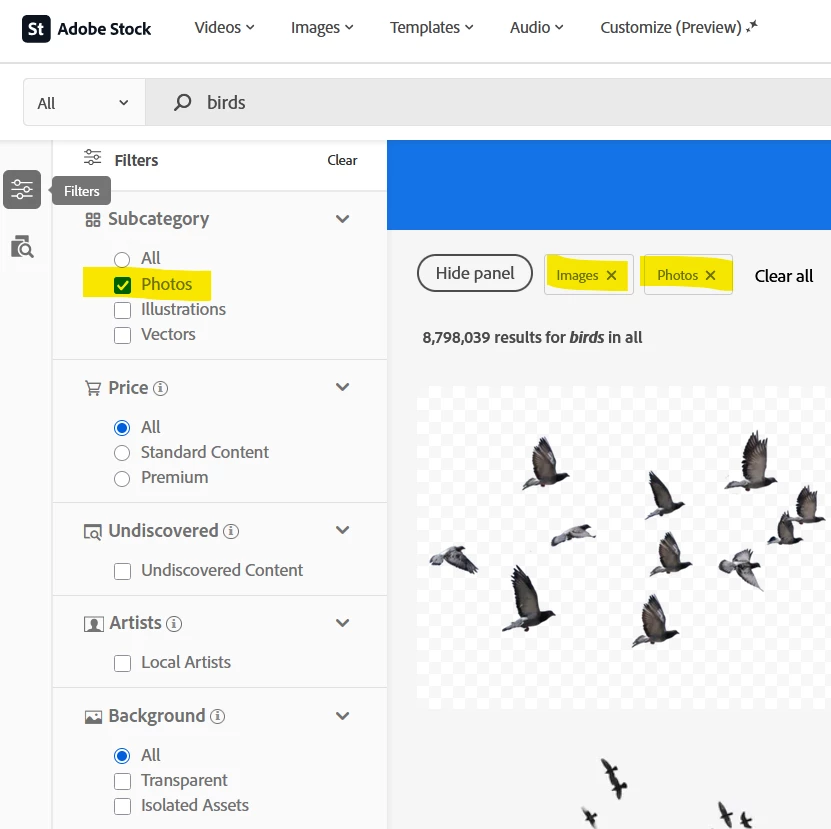Screen dimensions: 831x829
Task: Open the Audio menu
Action: (536, 28)
